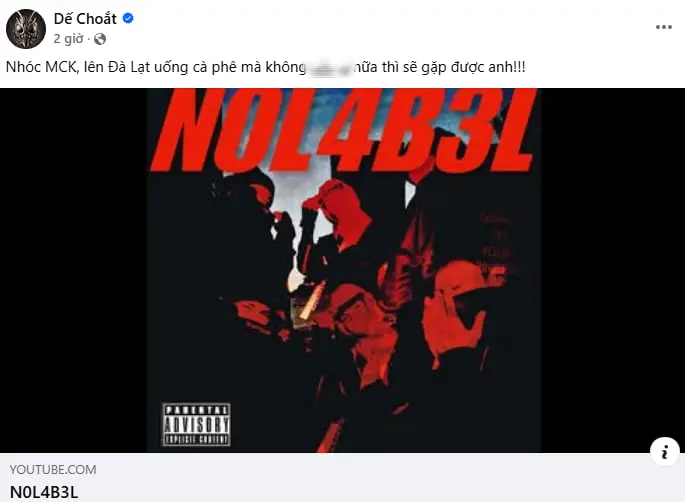Click the blurred word in the post
685x502 pixels.
pyautogui.click(x=329, y=68)
